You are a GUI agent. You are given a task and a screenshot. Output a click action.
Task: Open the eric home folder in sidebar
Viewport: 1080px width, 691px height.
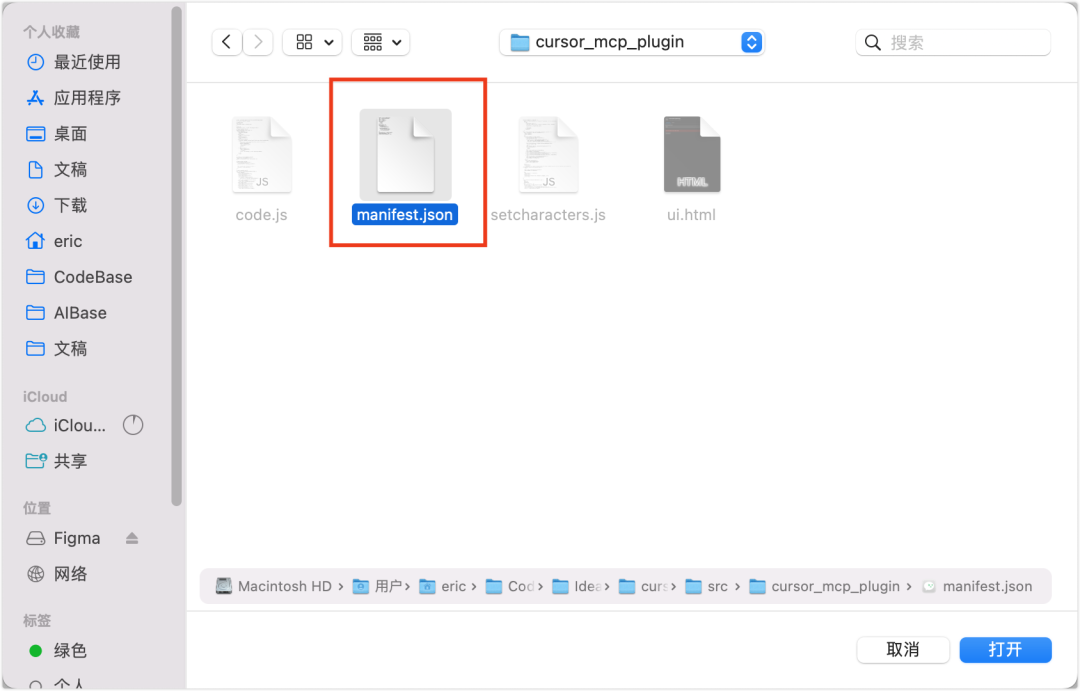54,241
